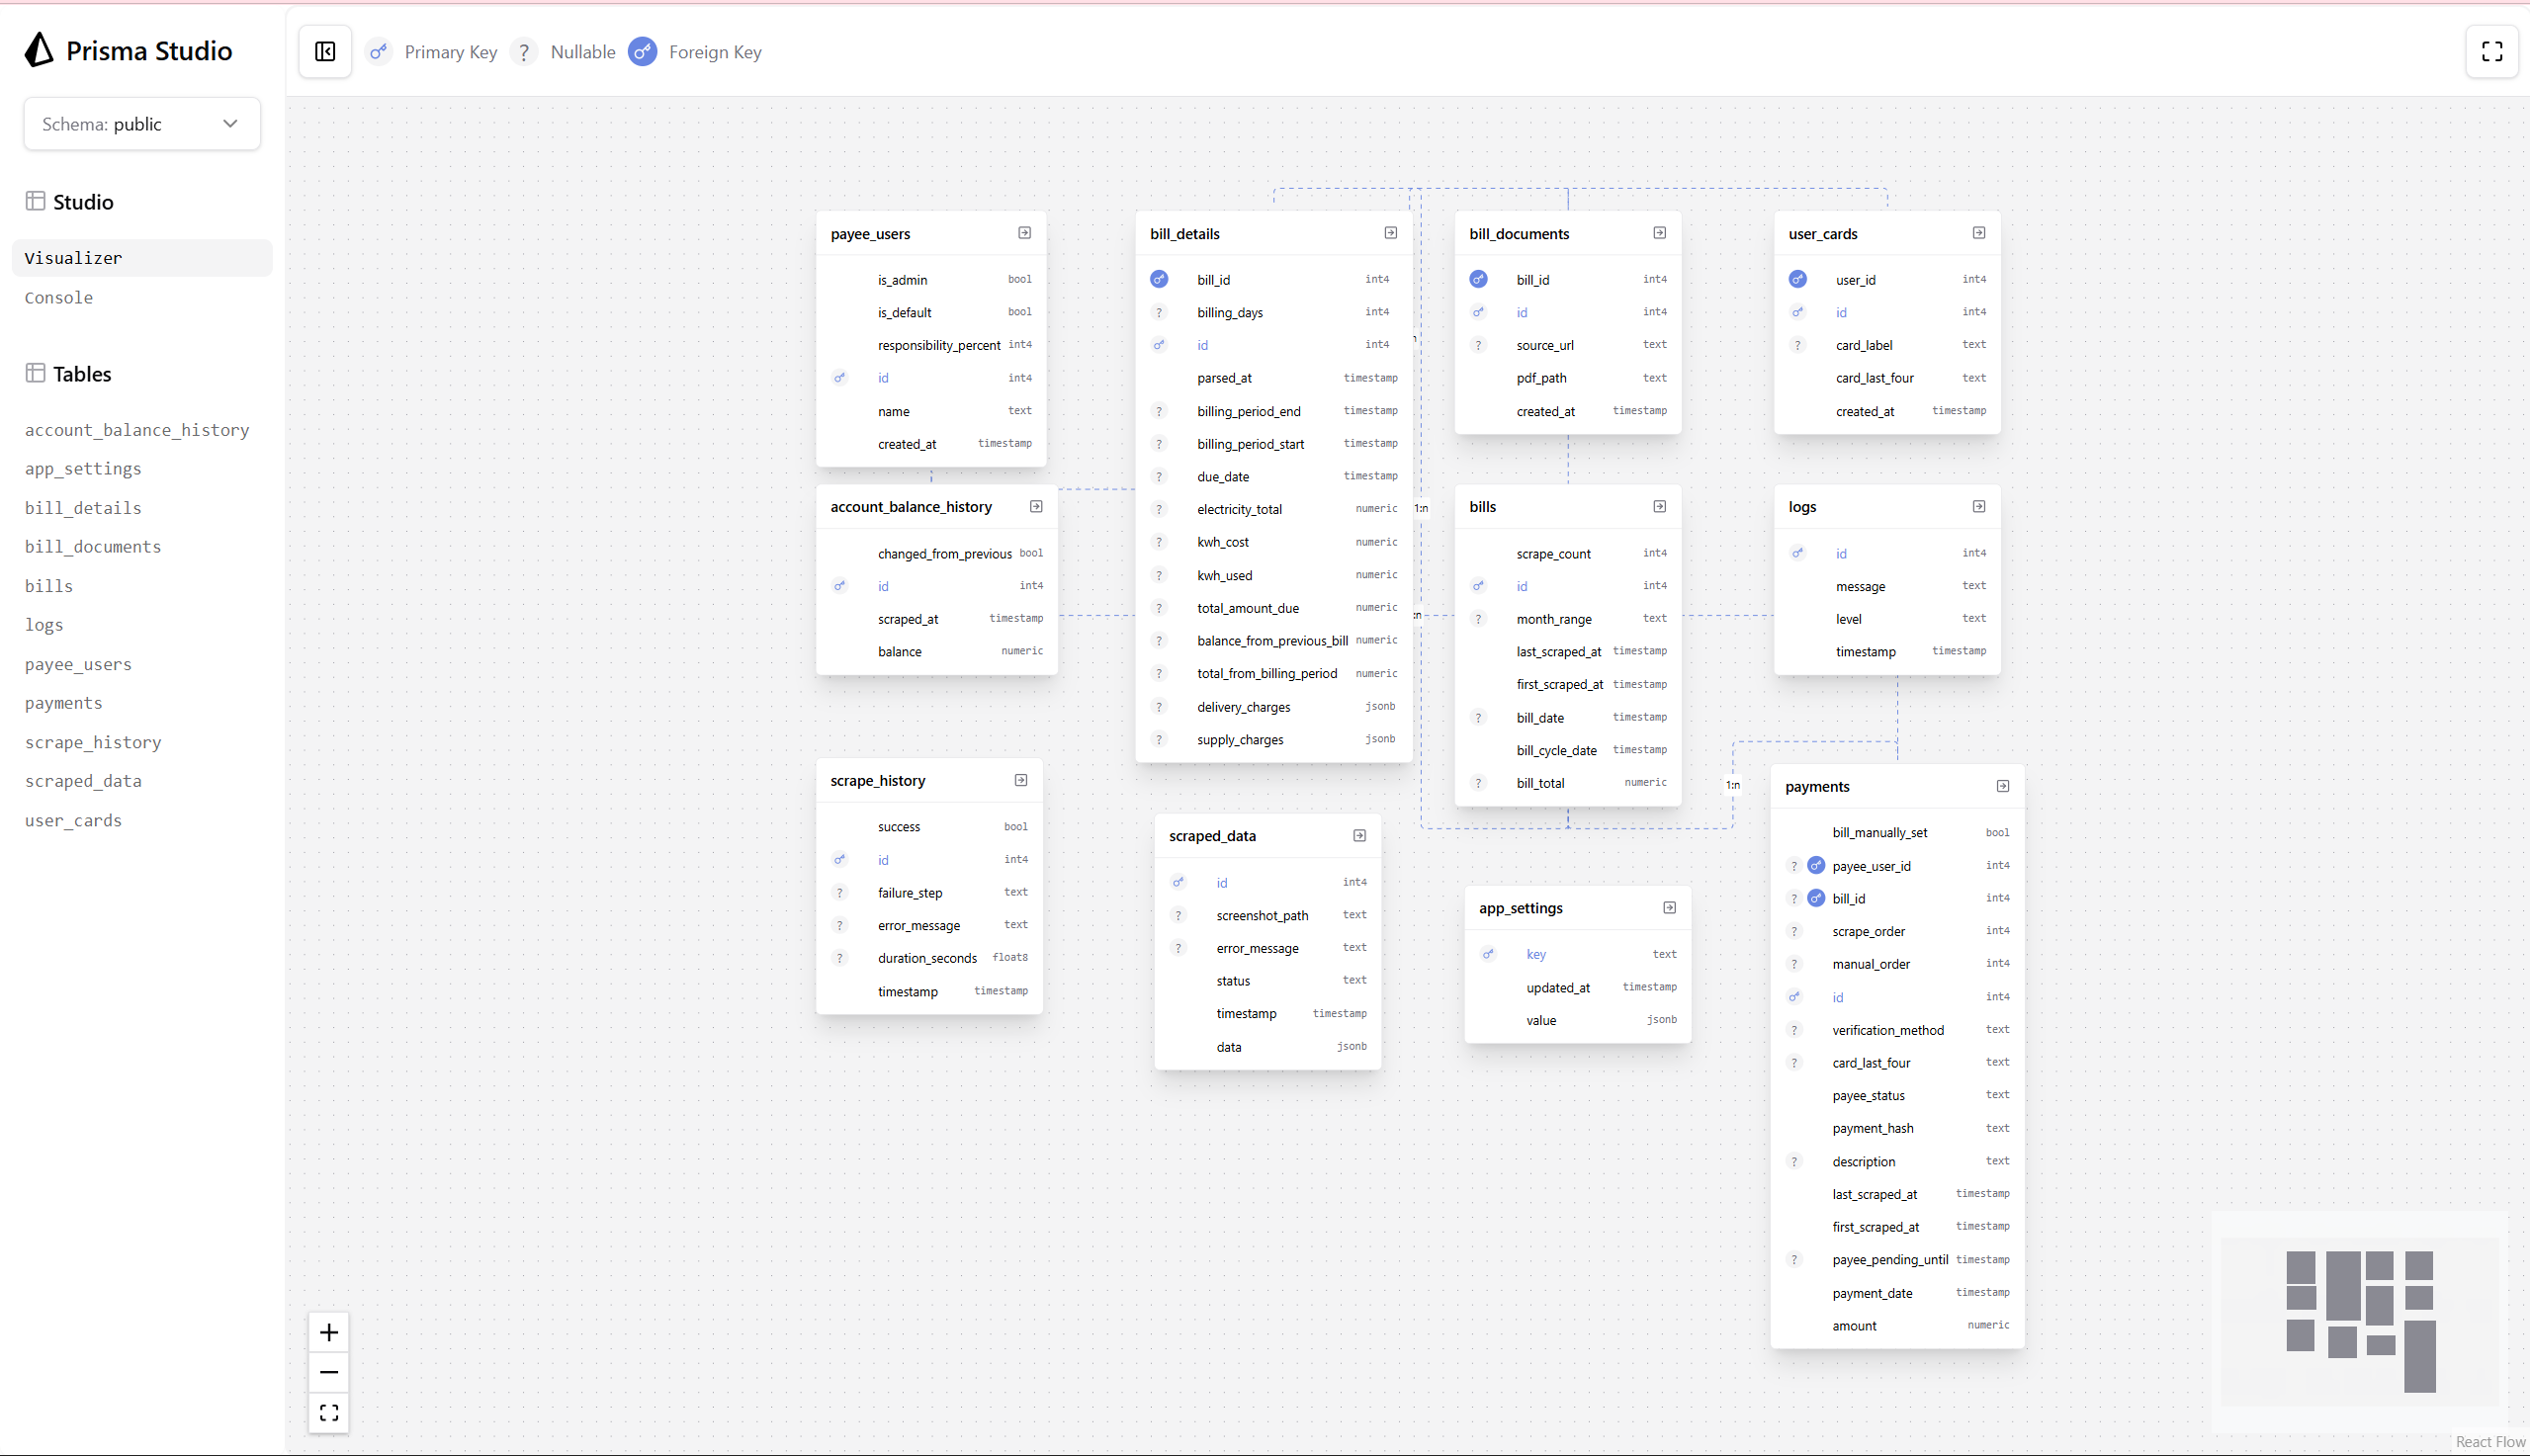
Task: Open the logs table via its arrow icon
Action: (1978, 507)
